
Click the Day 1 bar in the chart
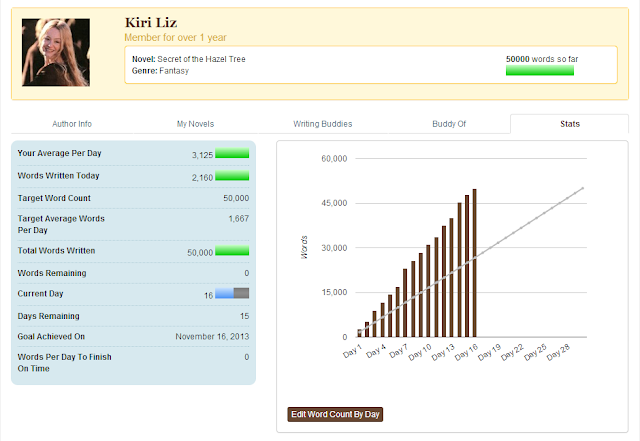359,333
